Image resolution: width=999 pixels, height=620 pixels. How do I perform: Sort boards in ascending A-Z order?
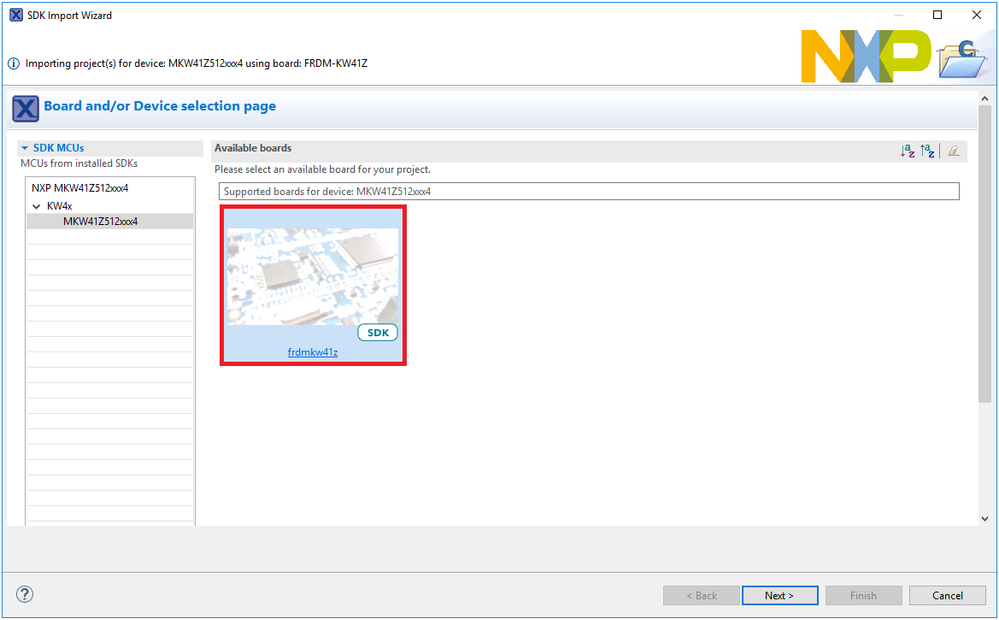click(907, 151)
